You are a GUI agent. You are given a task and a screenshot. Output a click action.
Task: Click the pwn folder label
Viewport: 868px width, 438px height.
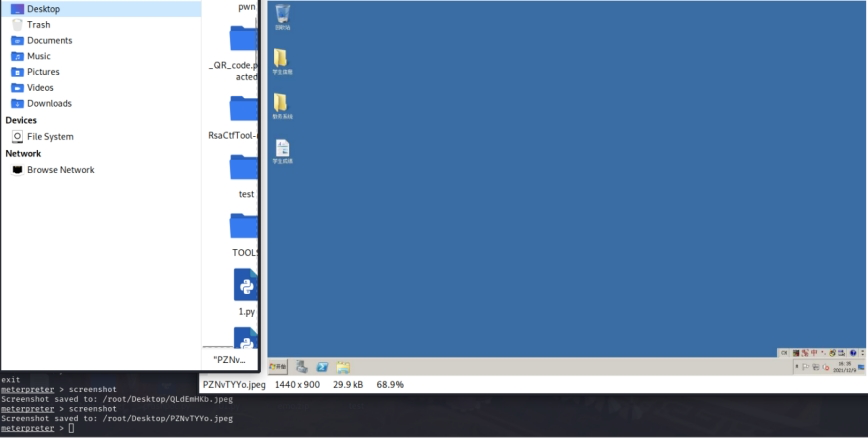(x=247, y=7)
